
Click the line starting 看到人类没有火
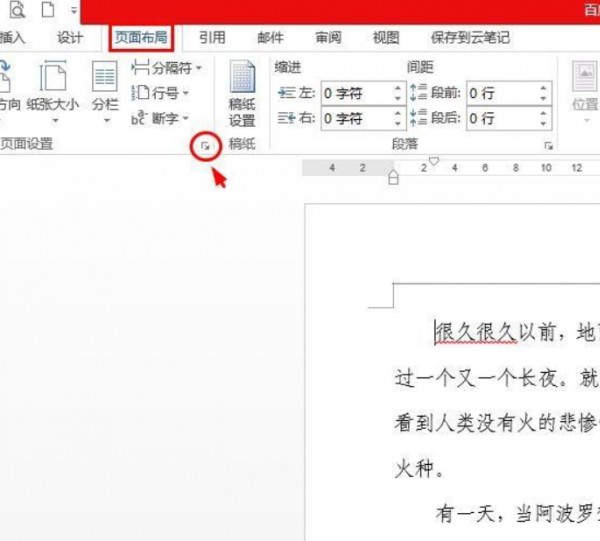[x=497, y=423]
